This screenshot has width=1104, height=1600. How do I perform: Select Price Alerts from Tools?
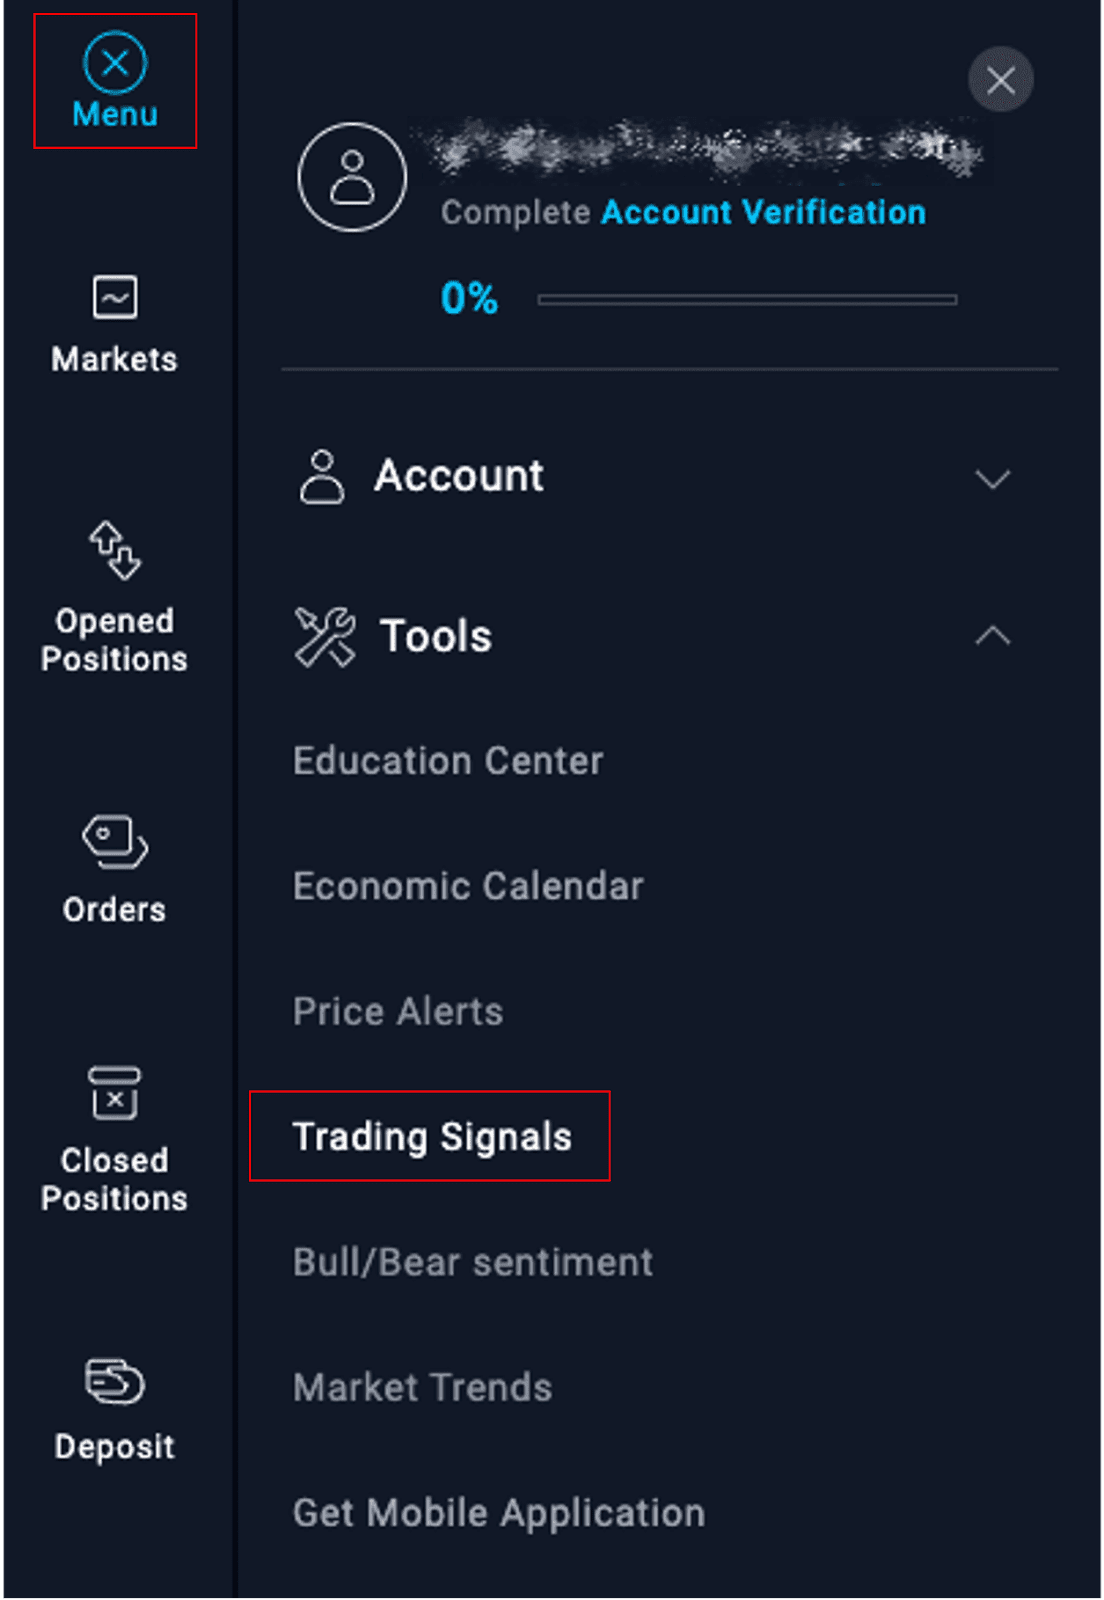[x=397, y=1011]
